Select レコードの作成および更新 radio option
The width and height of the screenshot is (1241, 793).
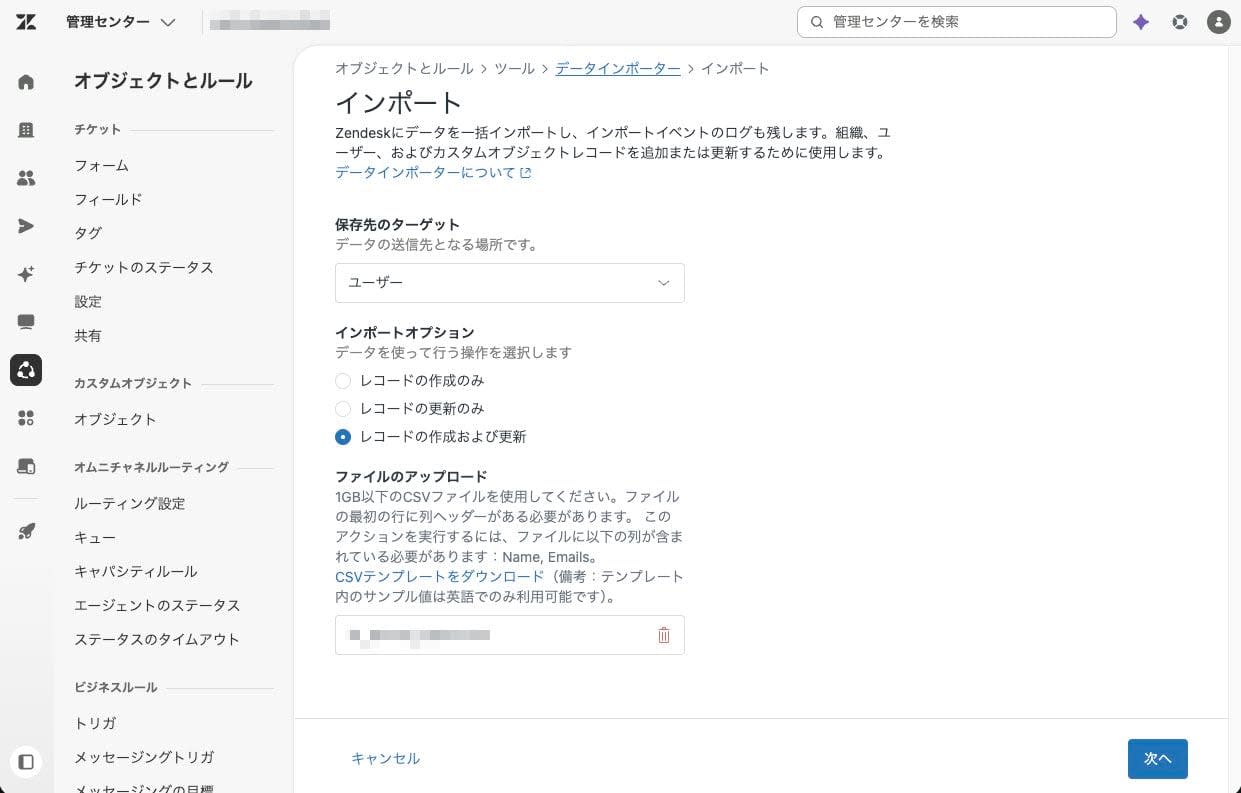(x=343, y=437)
